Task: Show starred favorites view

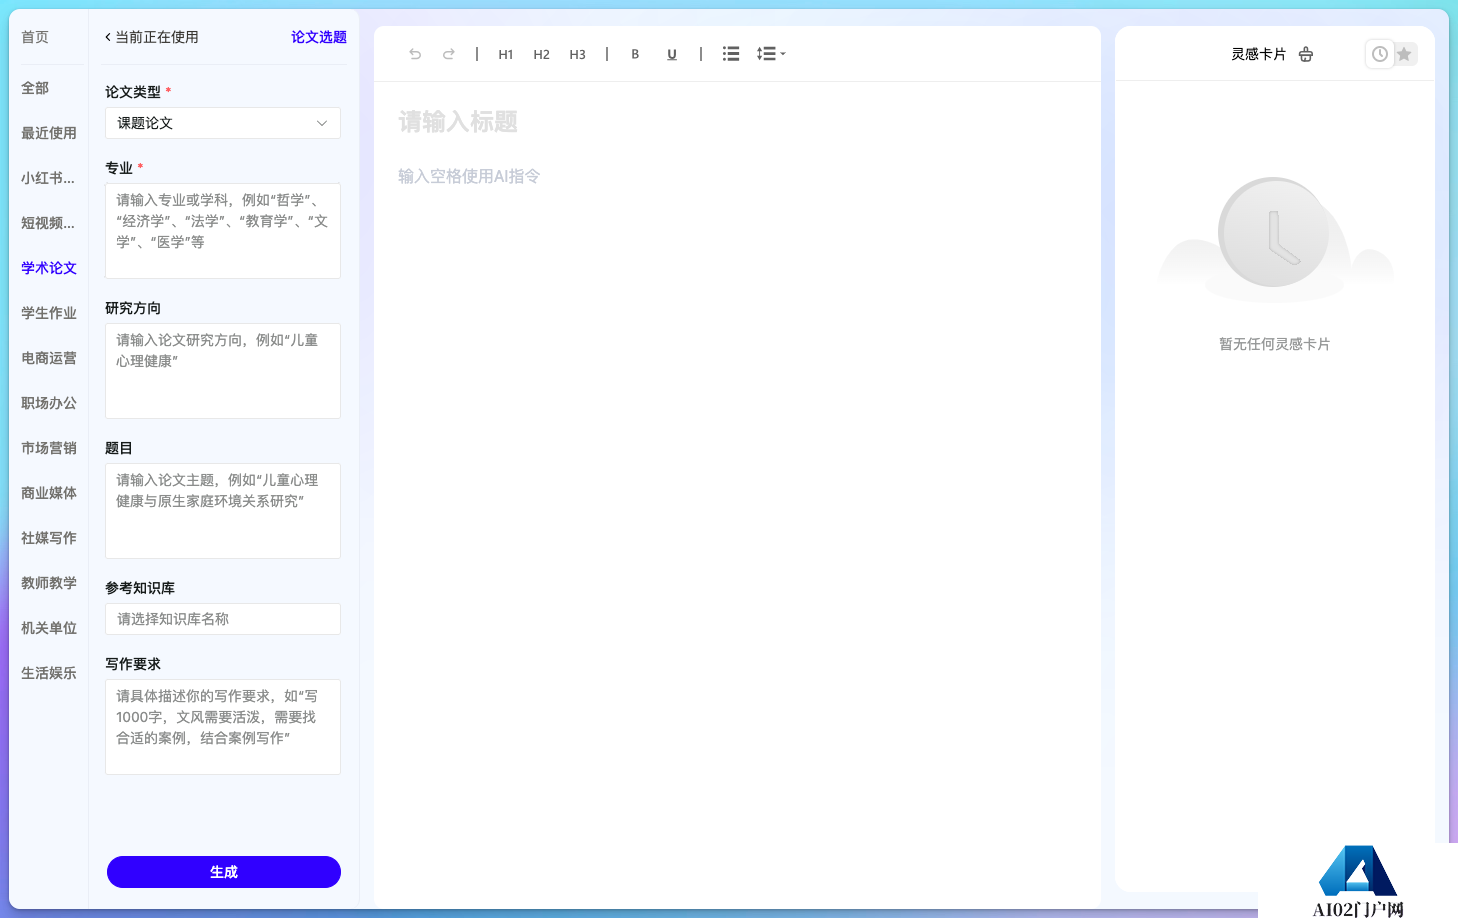Action: pyautogui.click(x=1405, y=54)
